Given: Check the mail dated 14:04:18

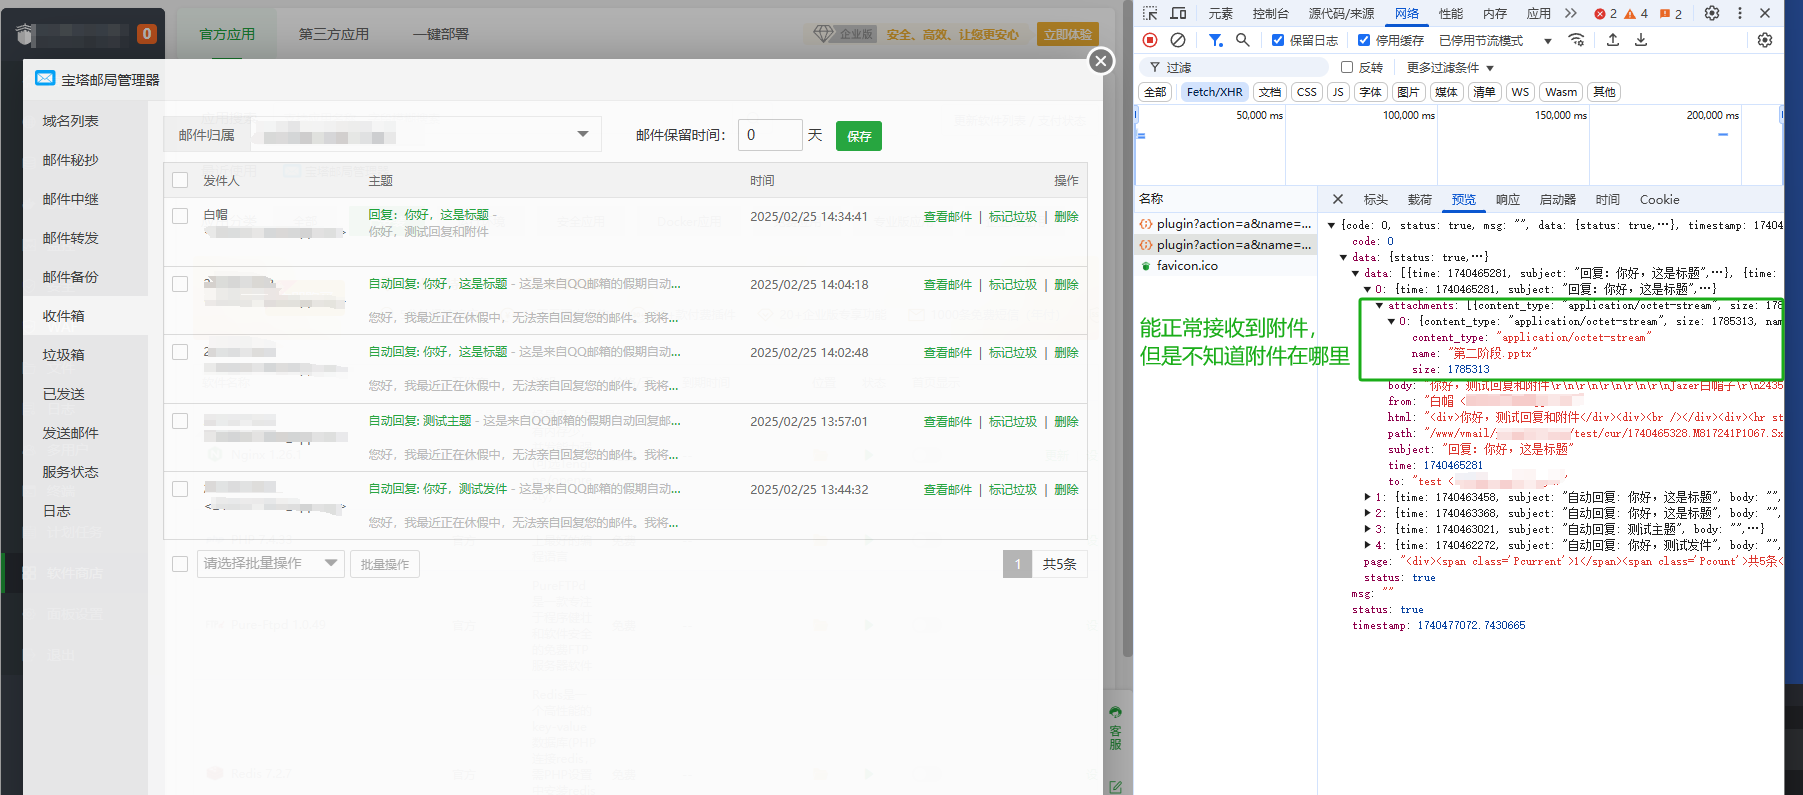Looking at the screenshot, I should (180, 284).
